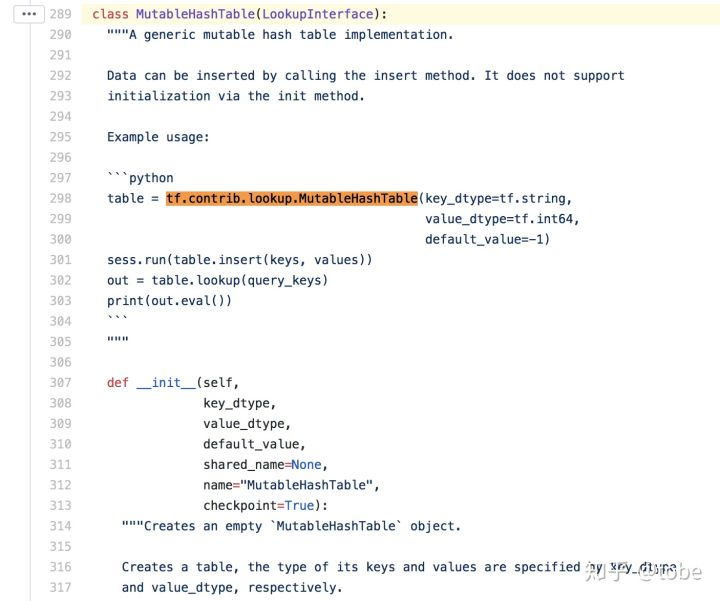This screenshot has width=720, height=601.
Task: Click 'default_value=-1)' on line 300
Action: click(487, 240)
